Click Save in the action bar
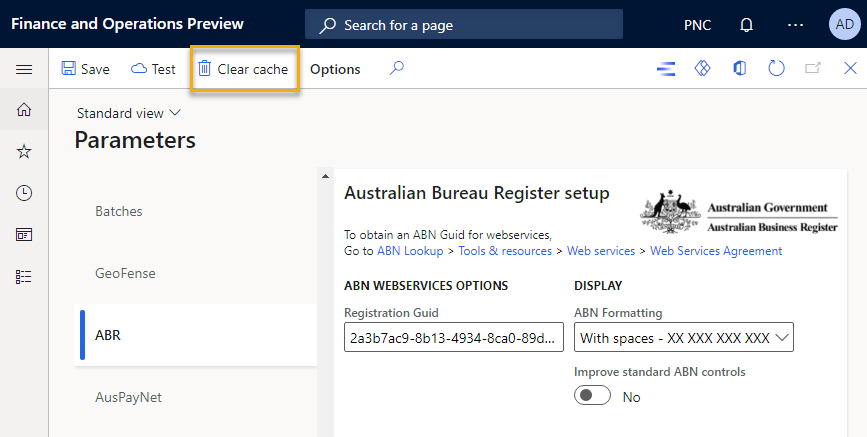 click(x=86, y=69)
